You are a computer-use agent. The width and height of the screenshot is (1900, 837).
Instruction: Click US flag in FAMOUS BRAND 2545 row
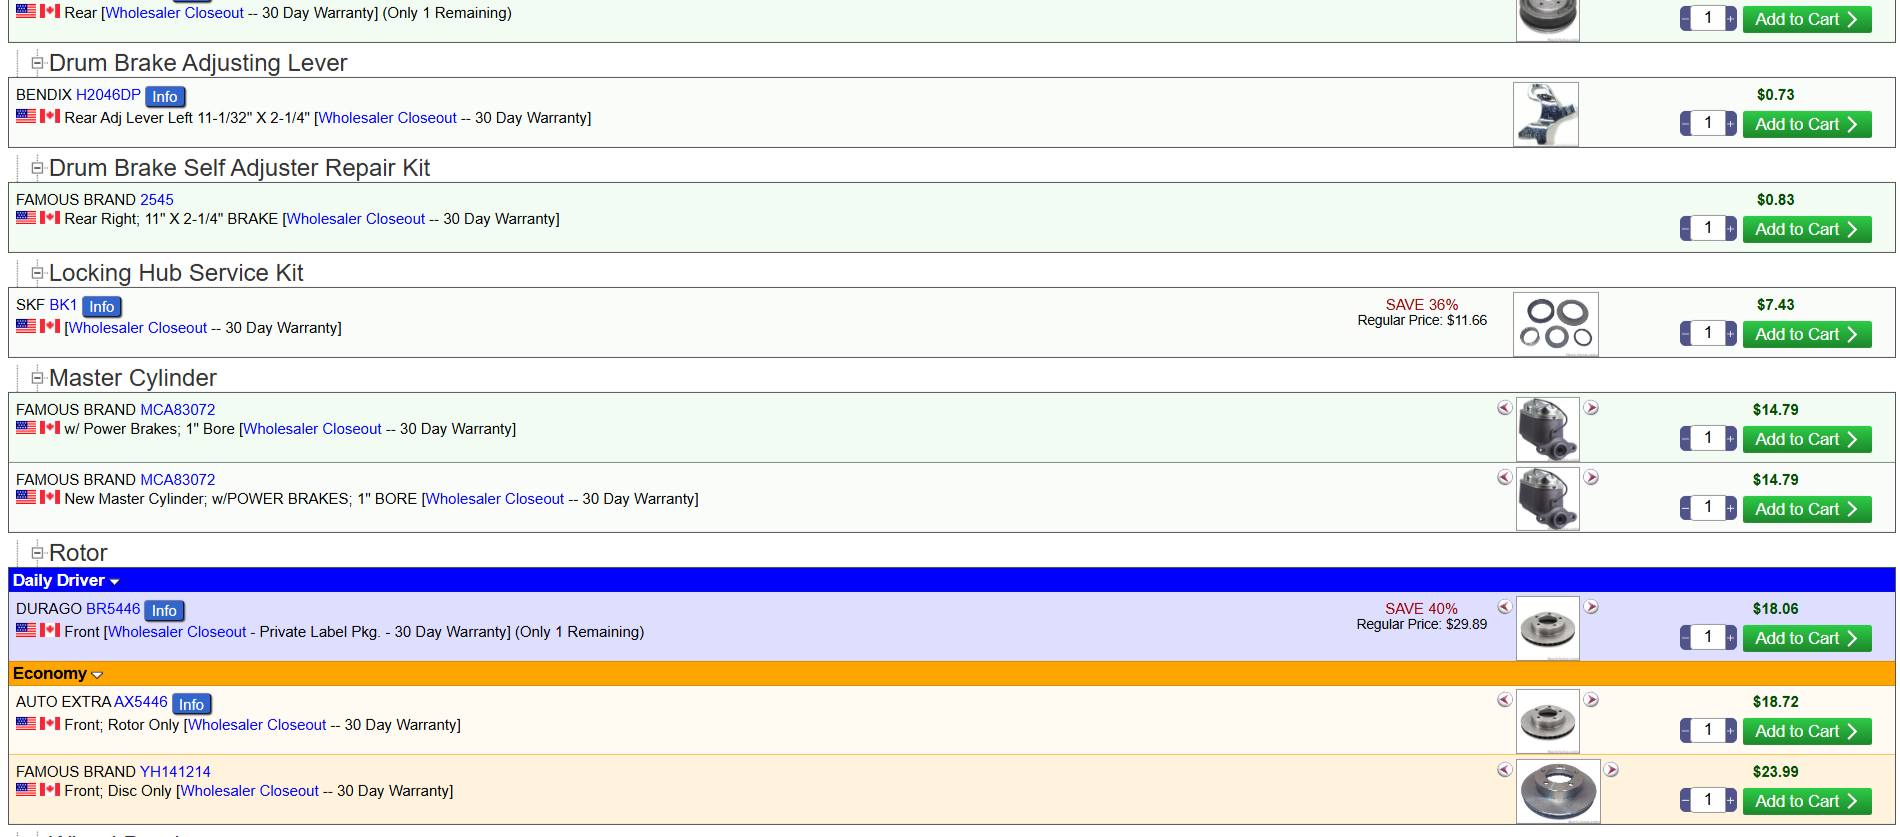26,217
